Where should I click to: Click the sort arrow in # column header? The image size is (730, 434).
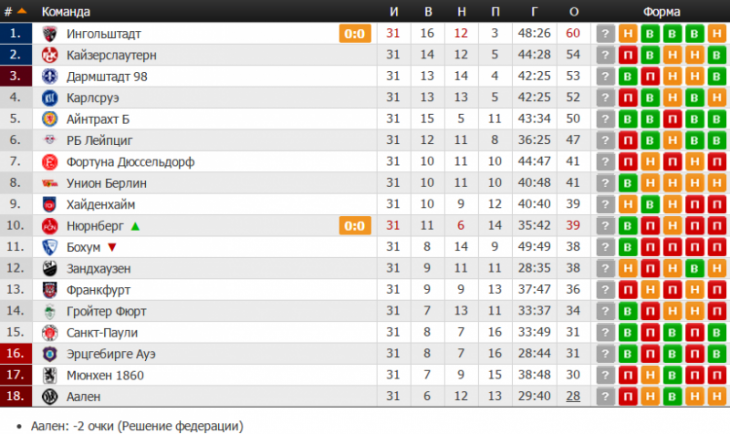pos(21,11)
